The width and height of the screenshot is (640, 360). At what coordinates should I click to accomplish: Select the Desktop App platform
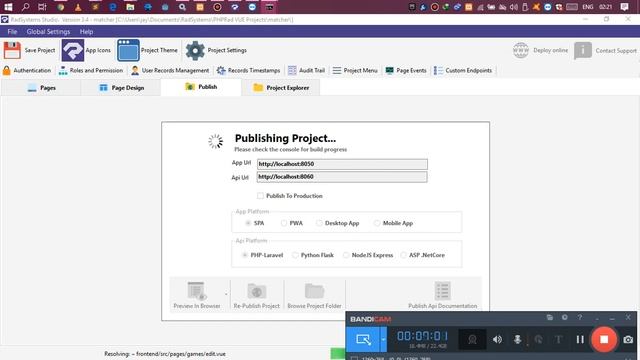point(319,223)
